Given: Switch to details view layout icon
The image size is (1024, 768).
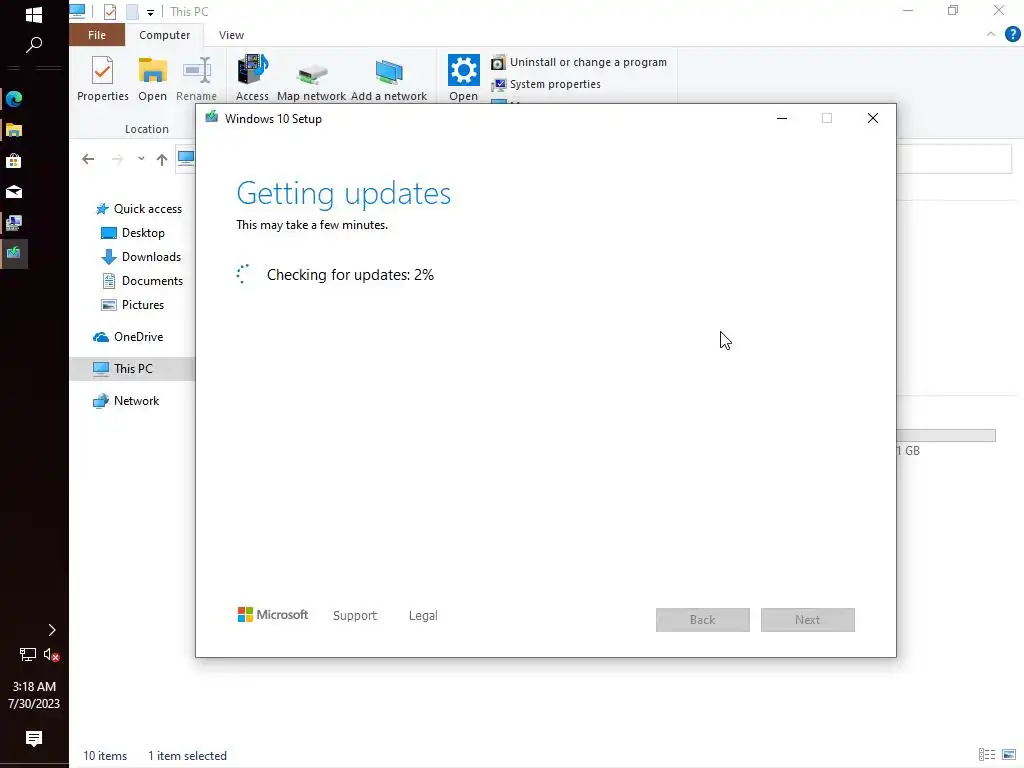Looking at the screenshot, I should pyautogui.click(x=987, y=755).
